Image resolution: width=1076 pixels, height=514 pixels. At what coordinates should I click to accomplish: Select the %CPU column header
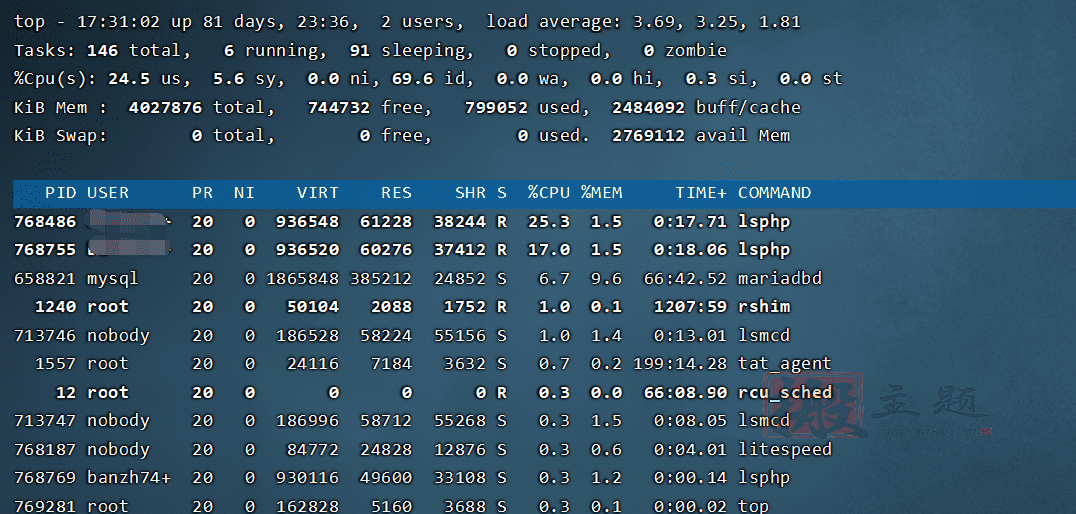coord(549,194)
